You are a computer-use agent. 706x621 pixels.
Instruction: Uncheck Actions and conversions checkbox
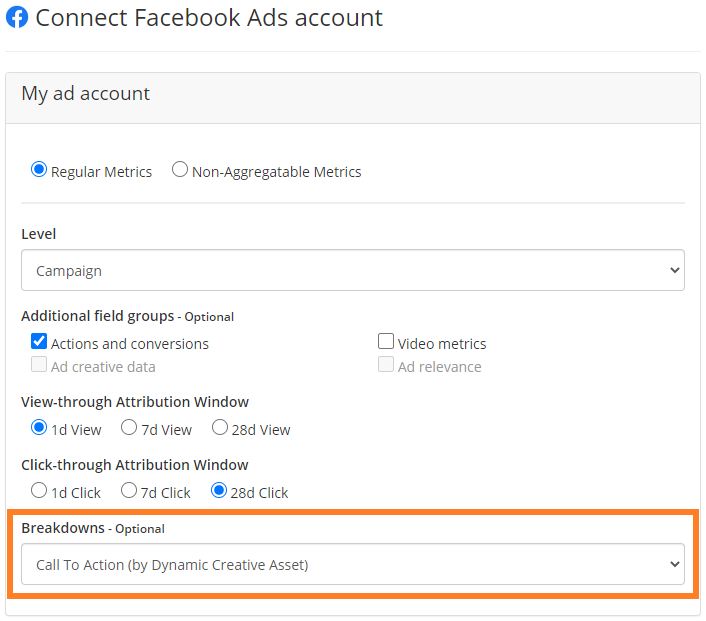coord(39,341)
